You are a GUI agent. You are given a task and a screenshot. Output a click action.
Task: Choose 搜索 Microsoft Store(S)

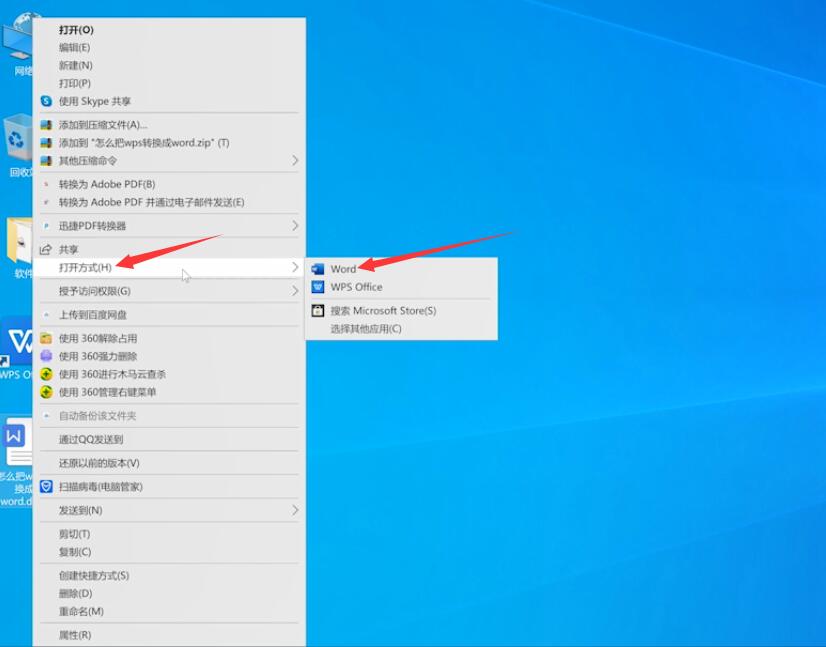click(401, 311)
